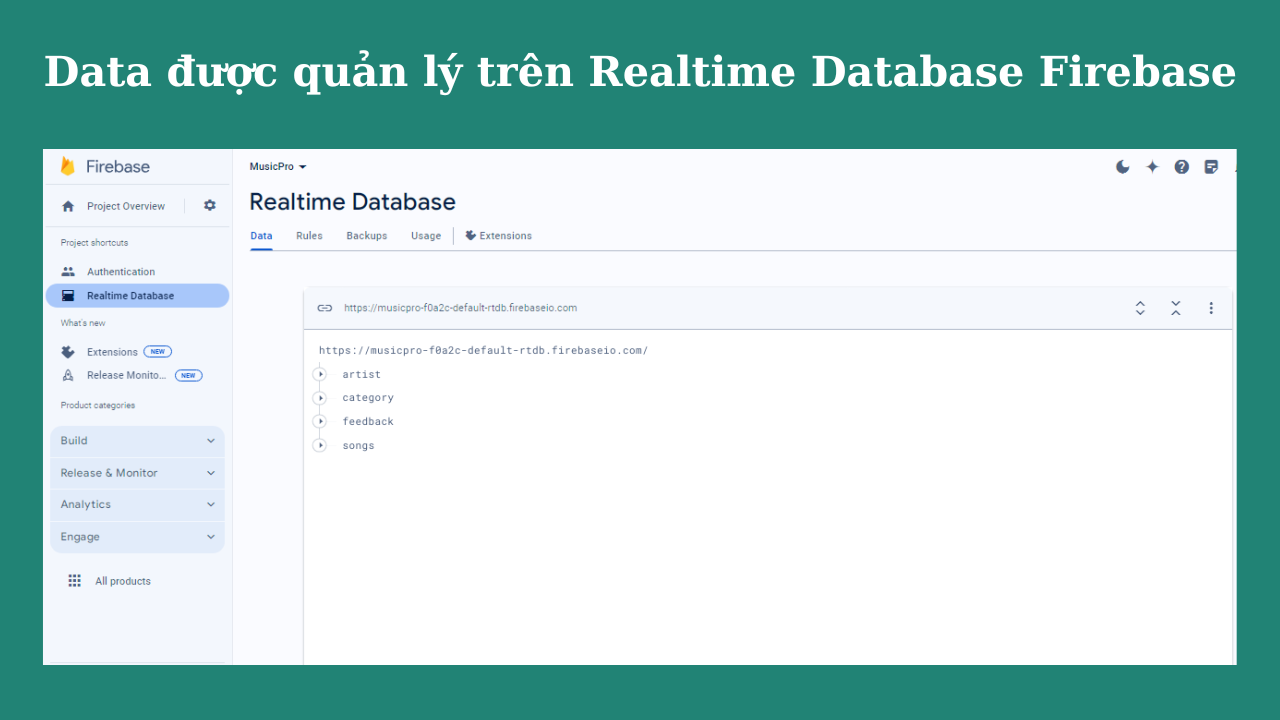Click the Release Monitoring sidebar icon
Viewport: 1280px width, 720px height.
tap(68, 376)
